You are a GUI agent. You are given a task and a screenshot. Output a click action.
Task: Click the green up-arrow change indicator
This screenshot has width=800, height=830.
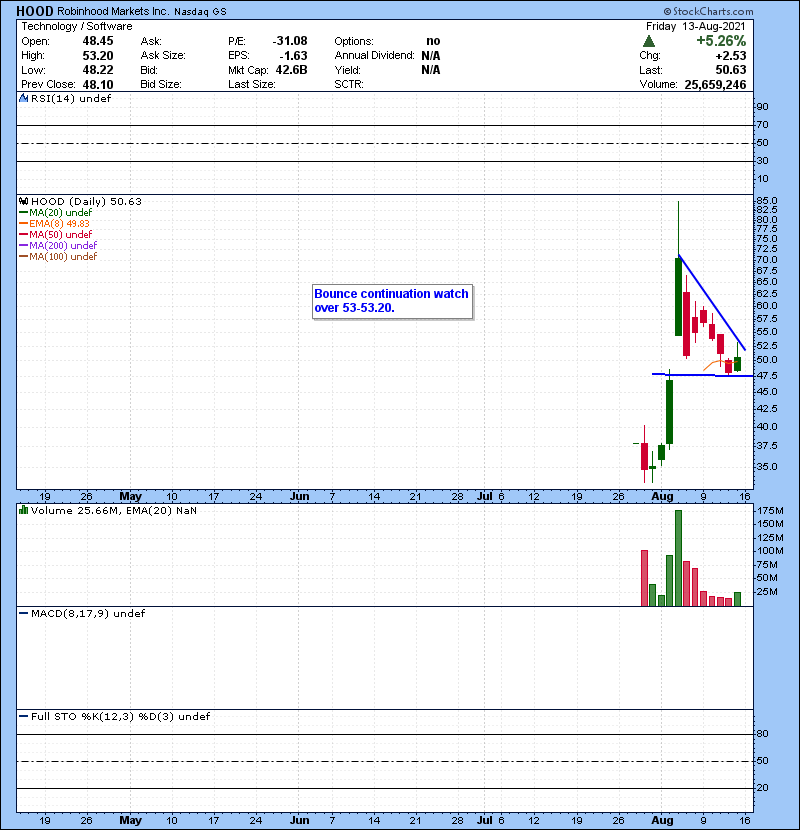[649, 41]
